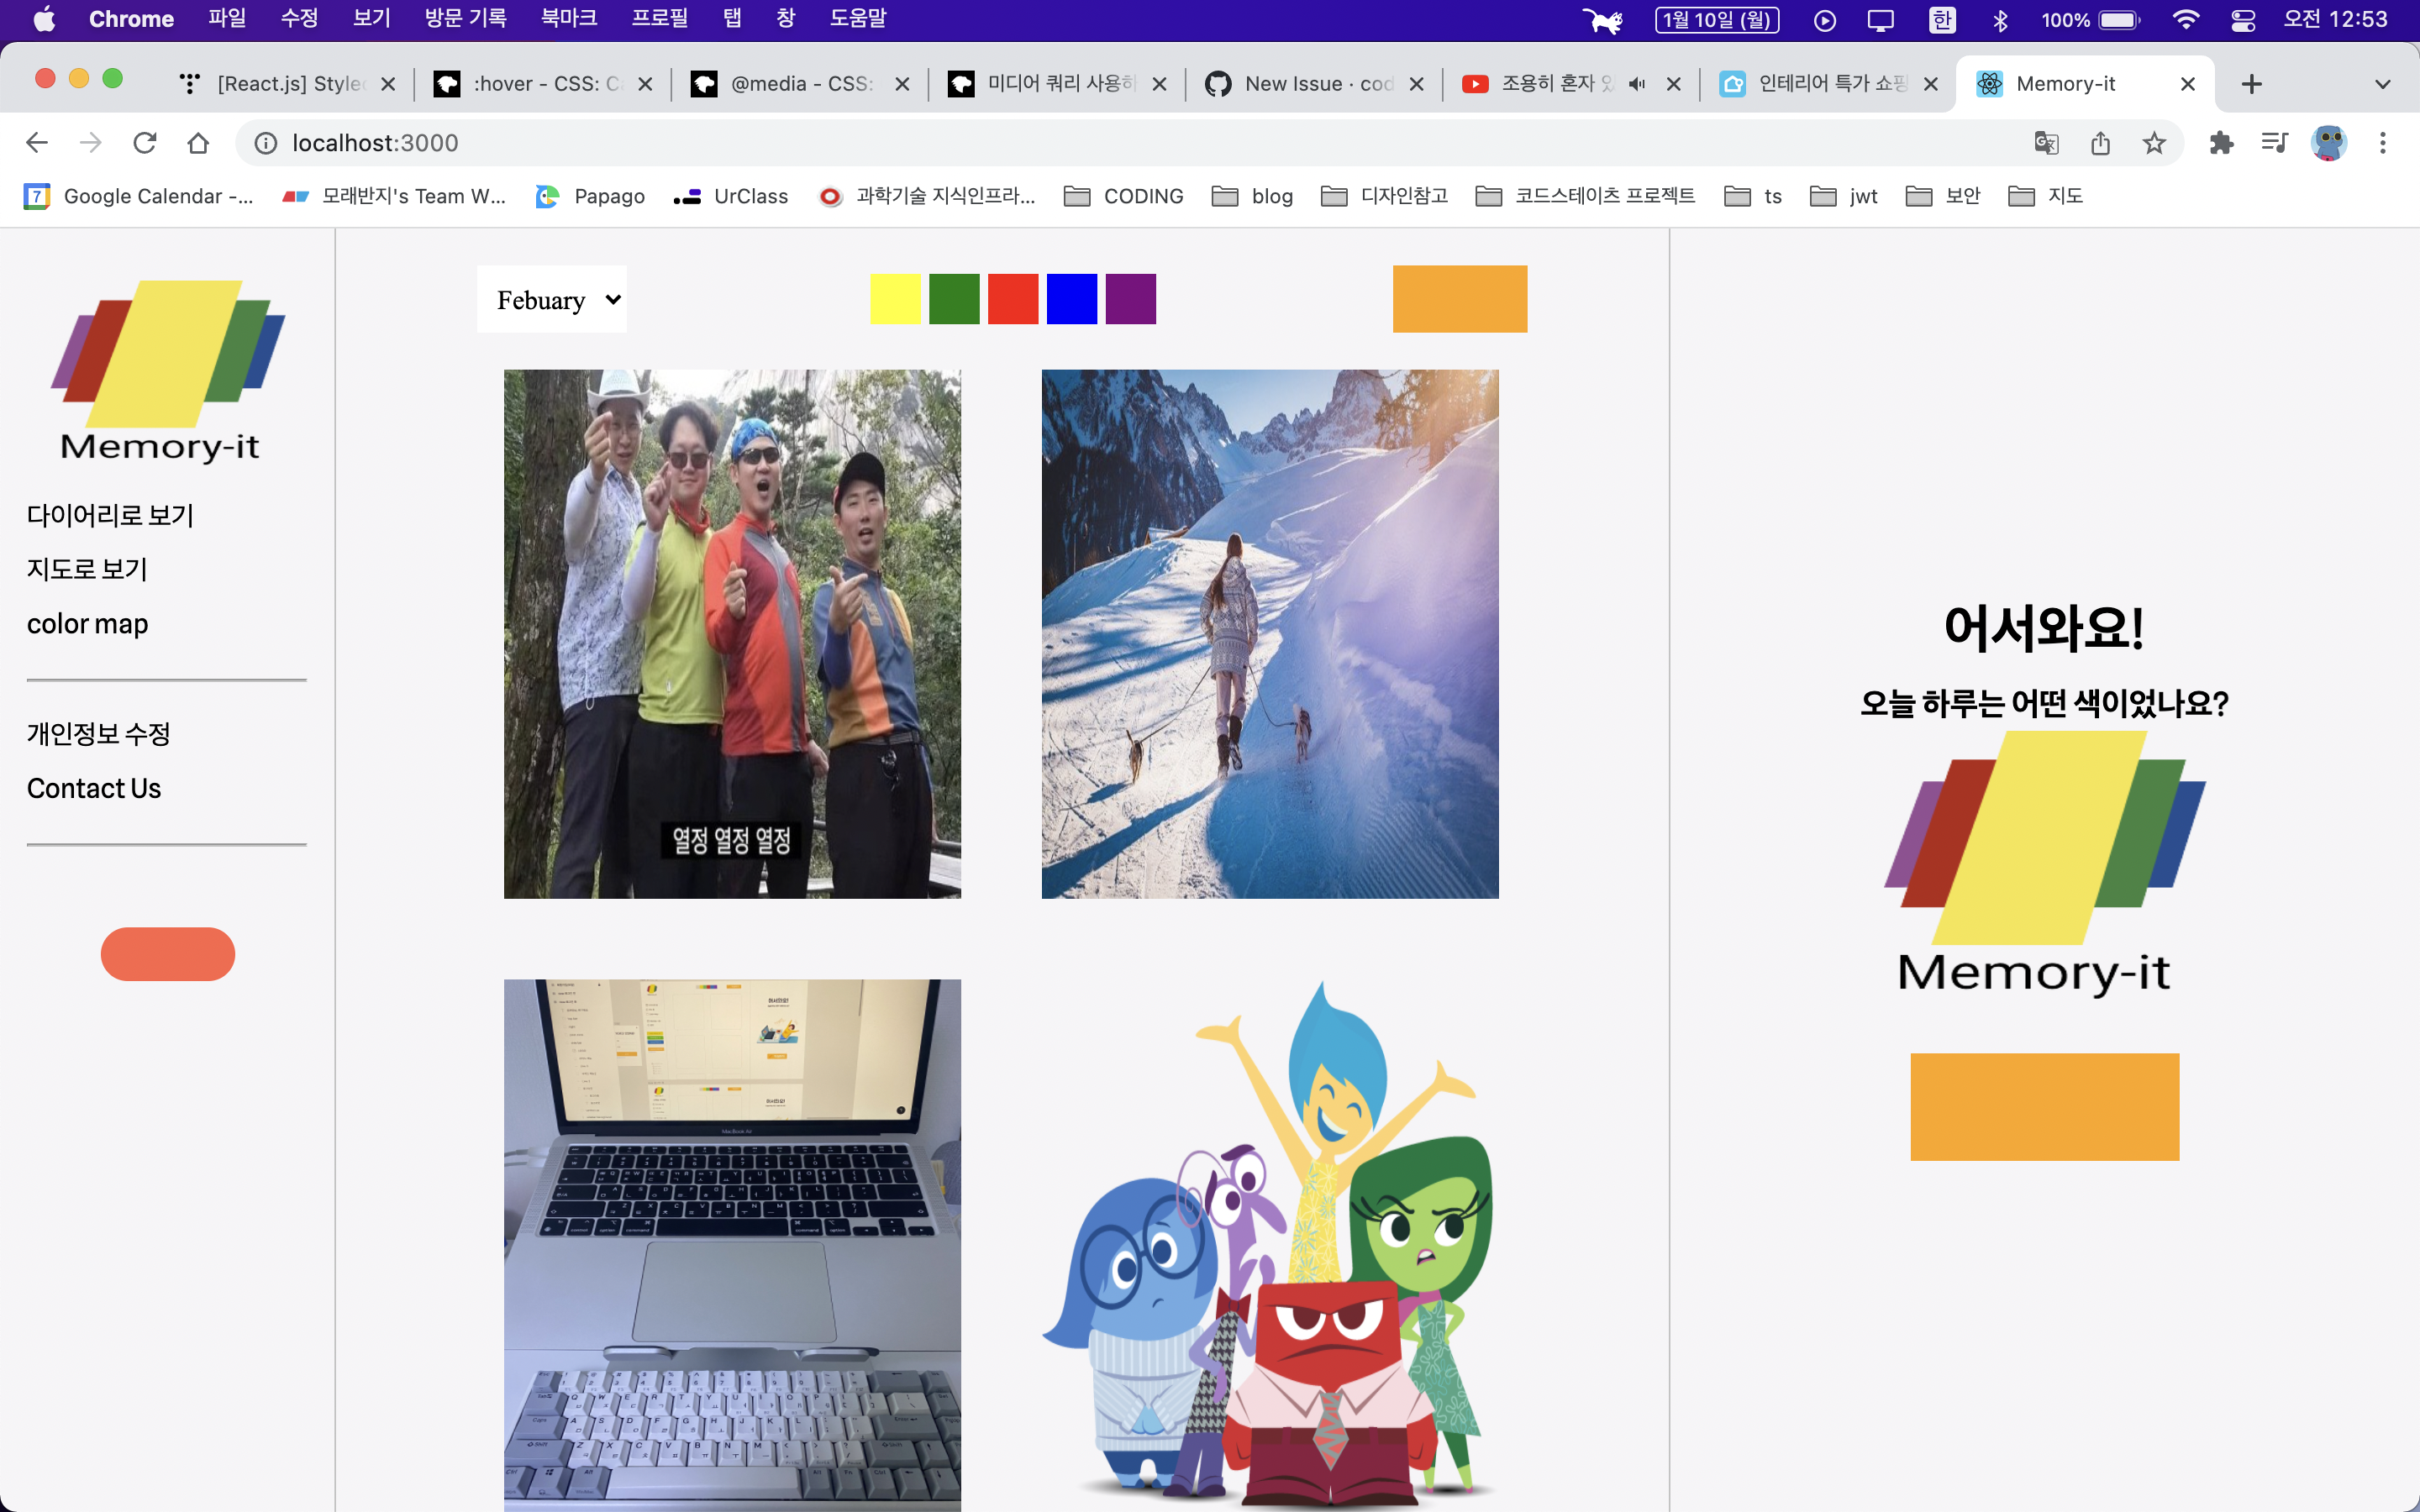Bookmark this page with the star icon
Screen dimensions: 2420x1512
(x=2154, y=143)
